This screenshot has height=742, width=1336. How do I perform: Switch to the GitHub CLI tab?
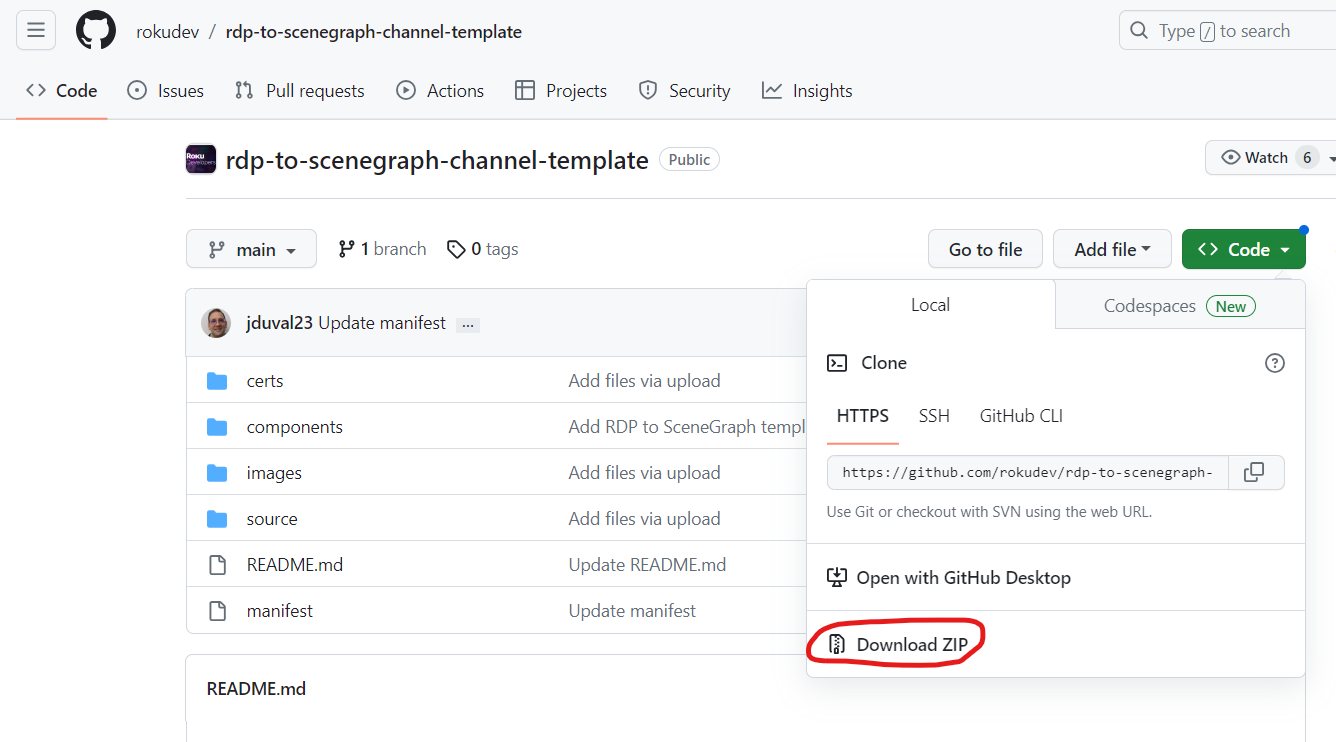(1020, 416)
